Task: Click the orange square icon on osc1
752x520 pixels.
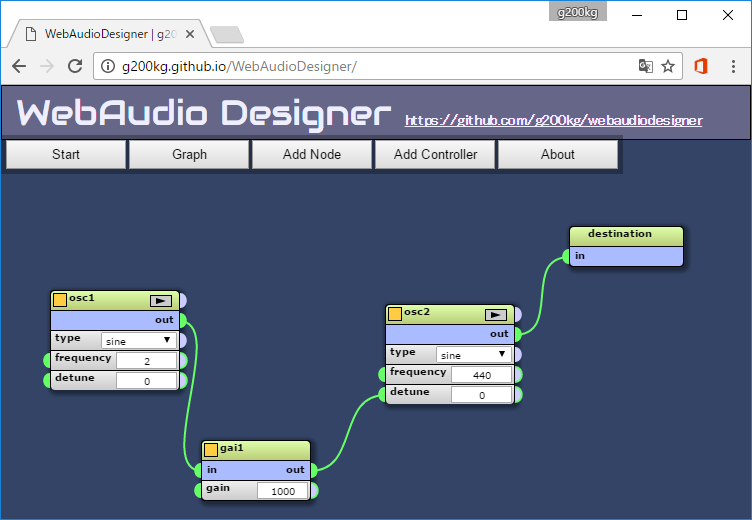Action: (x=60, y=299)
